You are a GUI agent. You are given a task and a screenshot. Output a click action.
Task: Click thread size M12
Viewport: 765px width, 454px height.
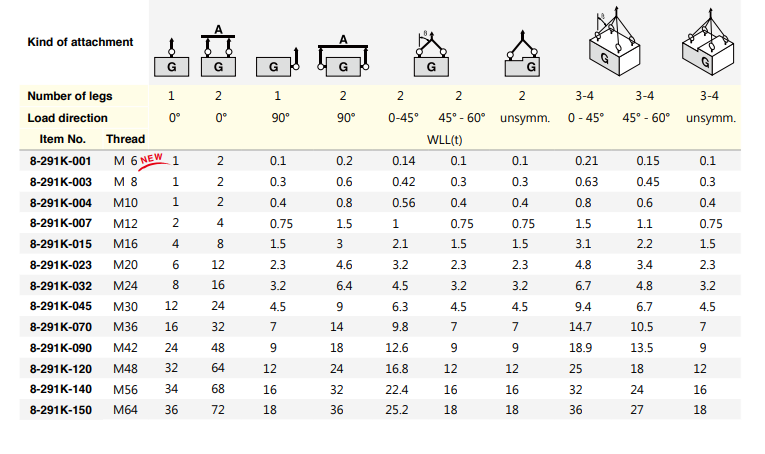pos(125,224)
